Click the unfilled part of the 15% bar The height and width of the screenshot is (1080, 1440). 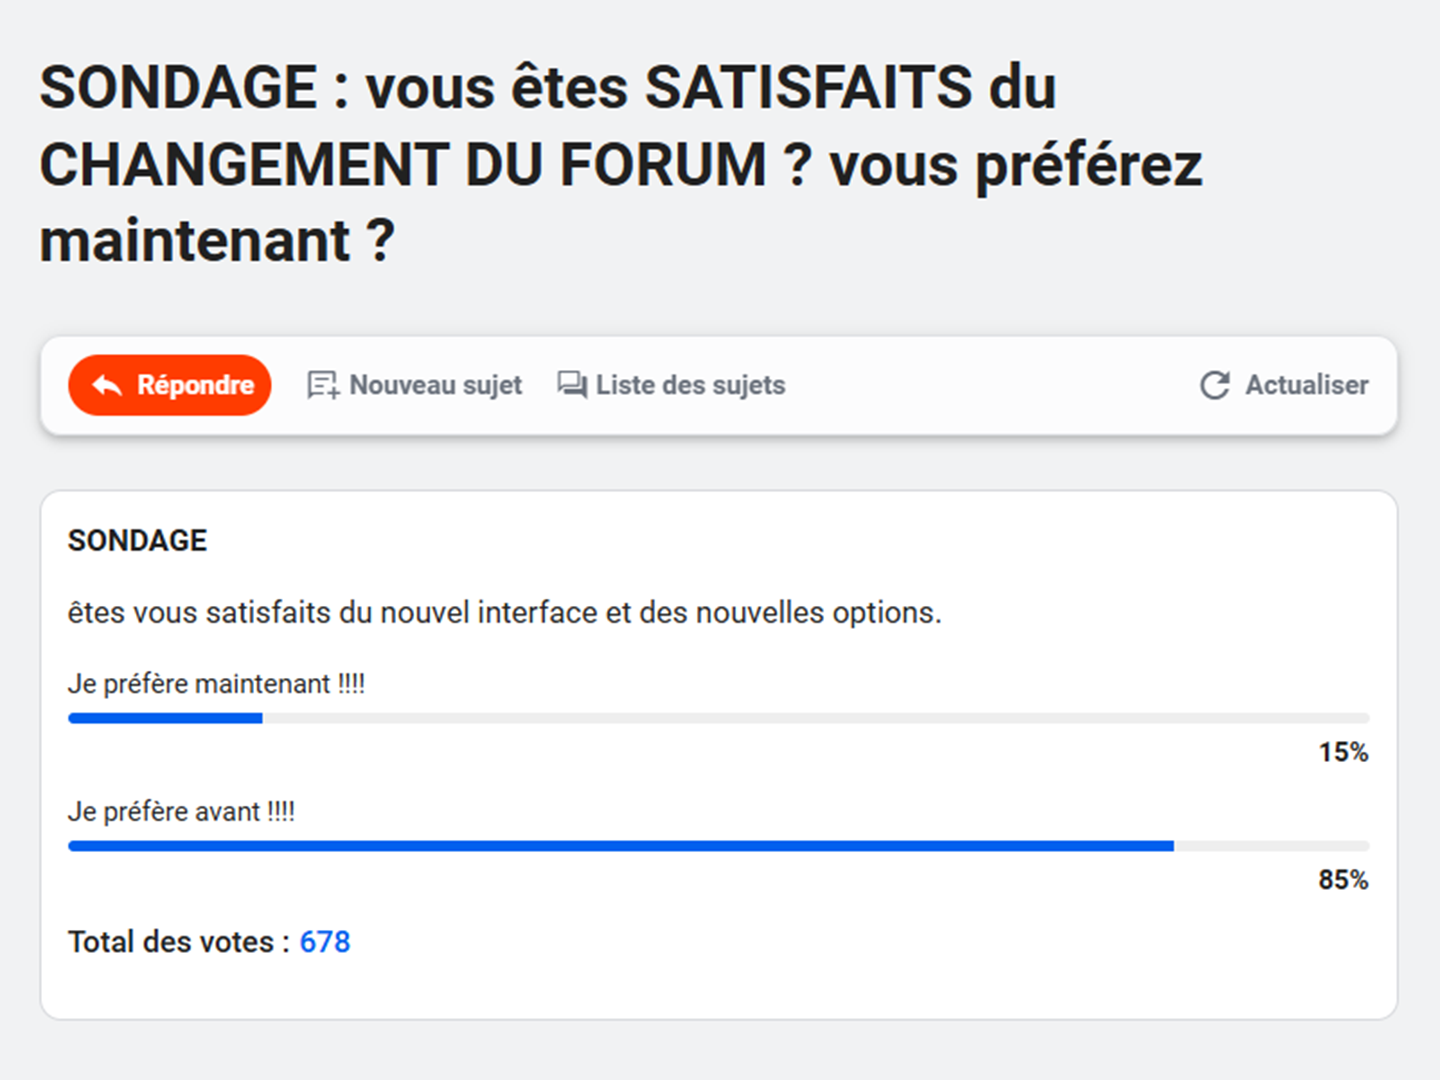tap(816, 718)
